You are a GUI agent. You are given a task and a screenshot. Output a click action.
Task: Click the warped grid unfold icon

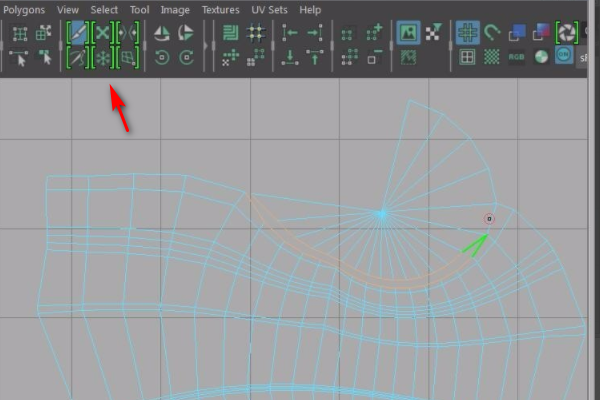point(128,58)
